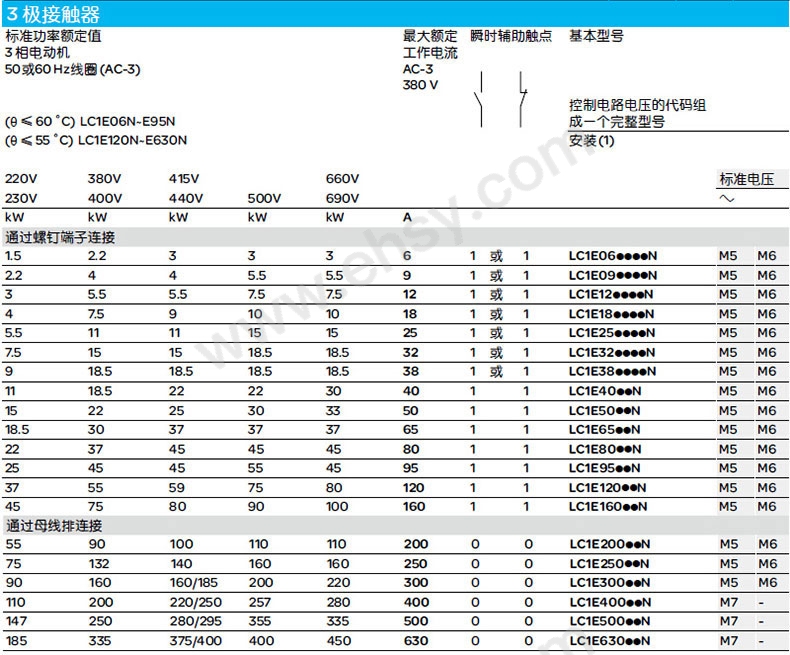The image size is (790, 655).
Task: Select the model LC1E50●●N
Action: tap(604, 411)
